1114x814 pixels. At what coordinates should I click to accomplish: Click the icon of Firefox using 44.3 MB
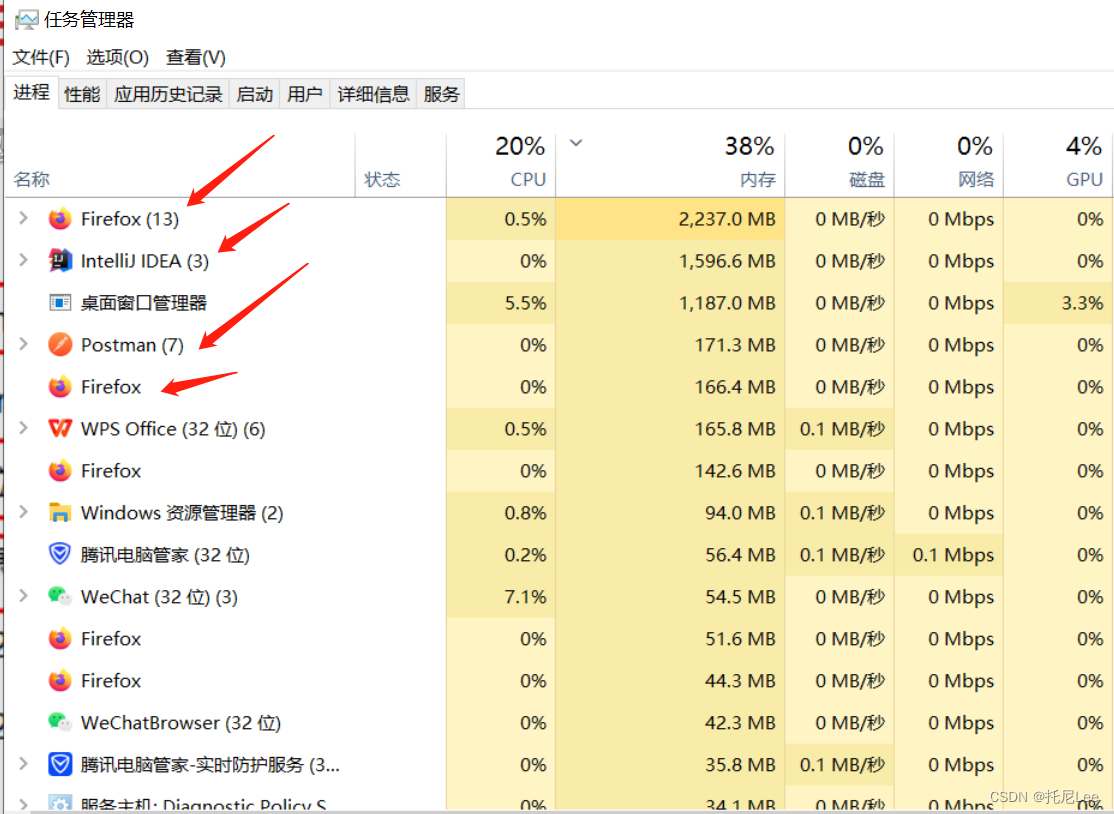point(60,680)
